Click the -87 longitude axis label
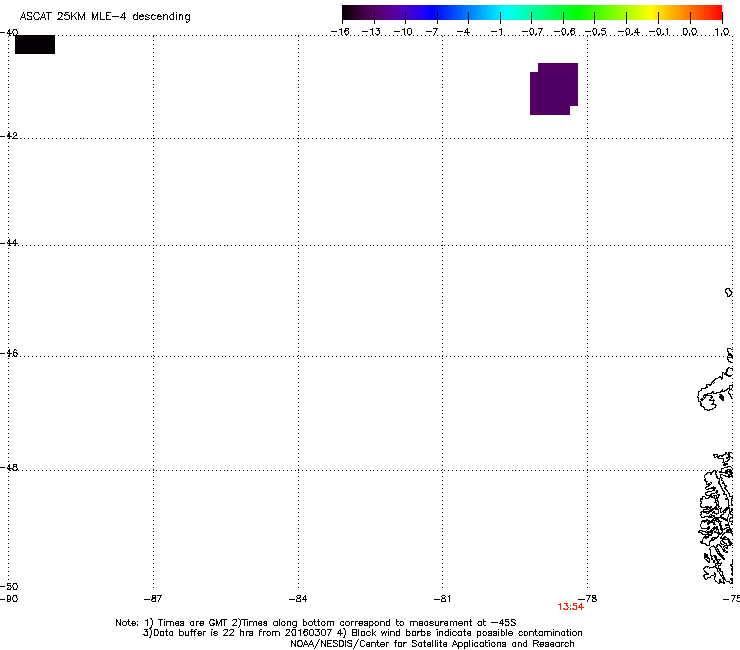The width and height of the screenshot is (740, 650). point(152,599)
